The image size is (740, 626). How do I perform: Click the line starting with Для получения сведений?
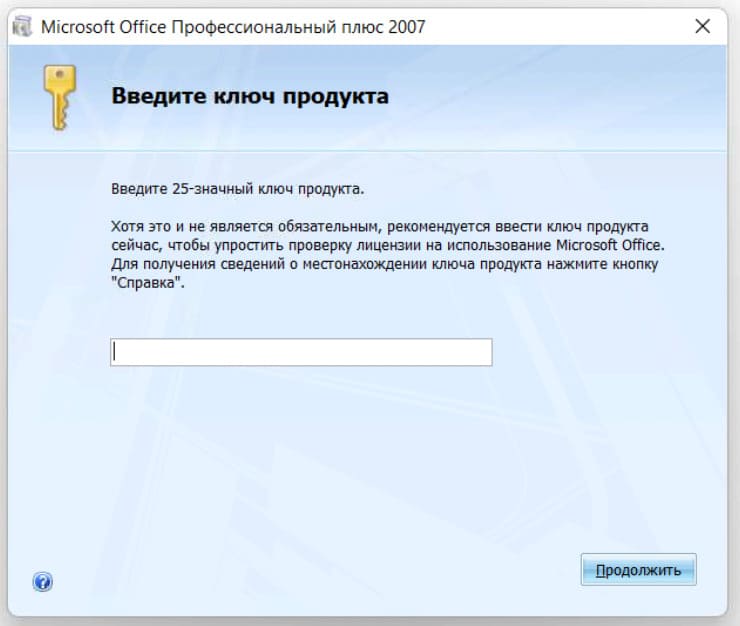tap(386, 263)
